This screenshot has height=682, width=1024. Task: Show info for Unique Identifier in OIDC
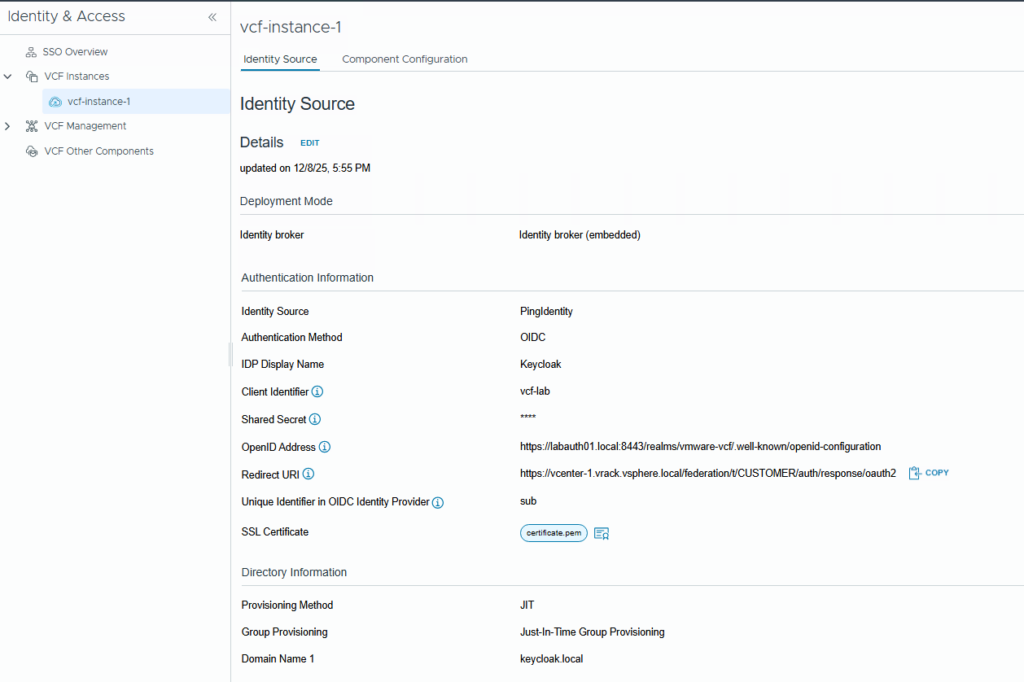tap(438, 502)
